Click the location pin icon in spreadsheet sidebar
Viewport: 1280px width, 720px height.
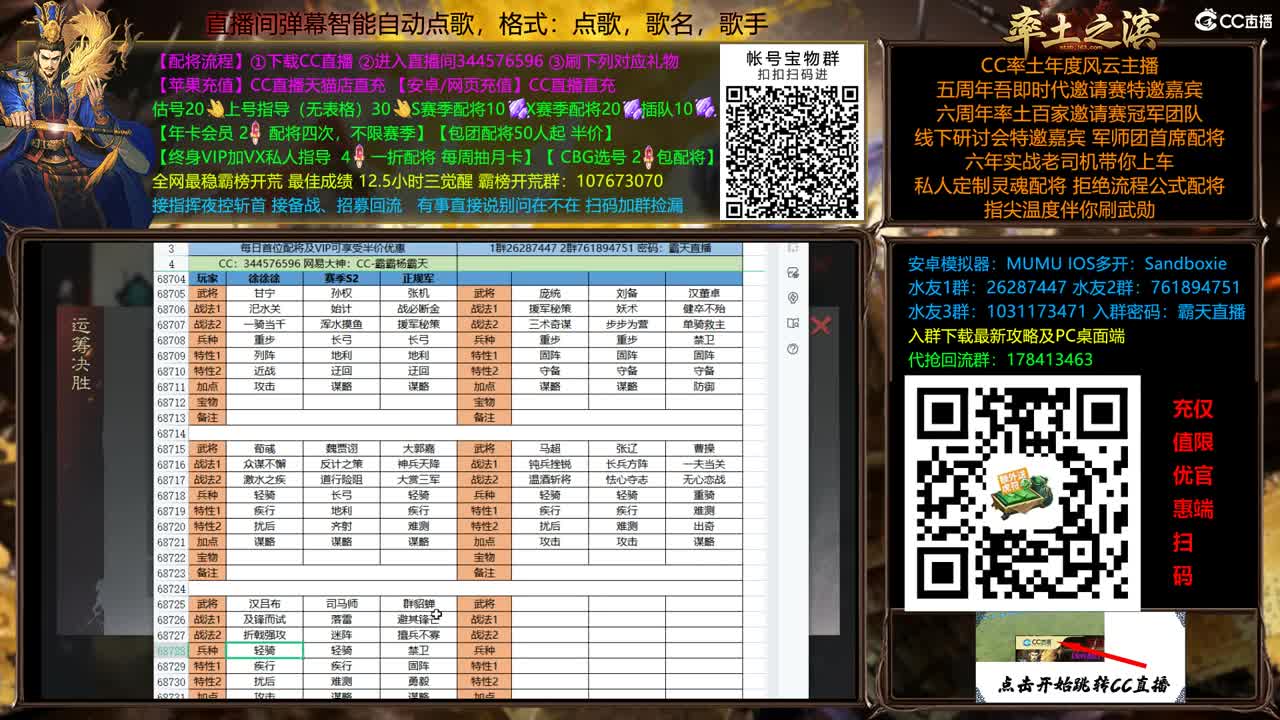793,298
